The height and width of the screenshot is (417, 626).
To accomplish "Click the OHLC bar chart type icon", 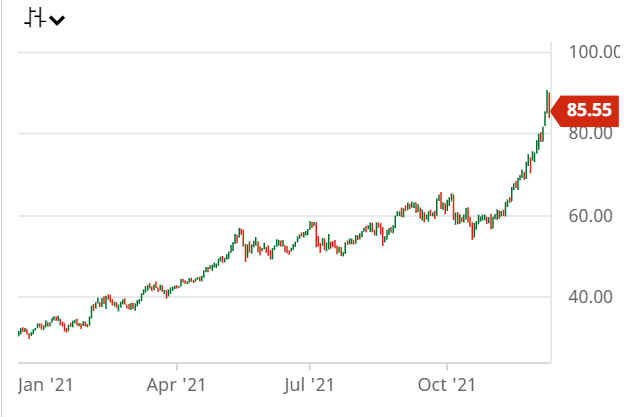I will (36, 18).
